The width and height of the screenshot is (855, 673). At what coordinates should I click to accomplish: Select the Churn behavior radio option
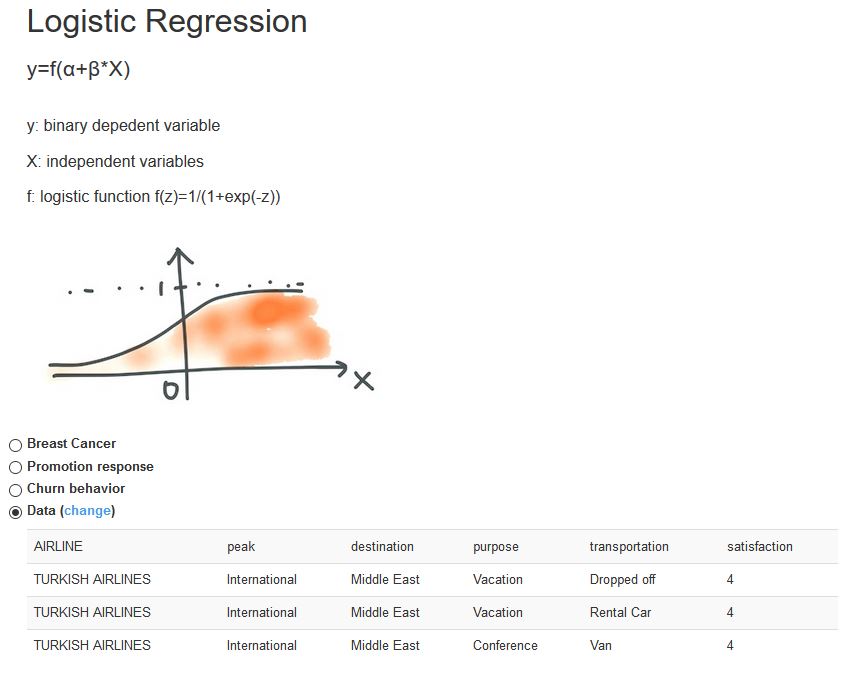coord(15,490)
